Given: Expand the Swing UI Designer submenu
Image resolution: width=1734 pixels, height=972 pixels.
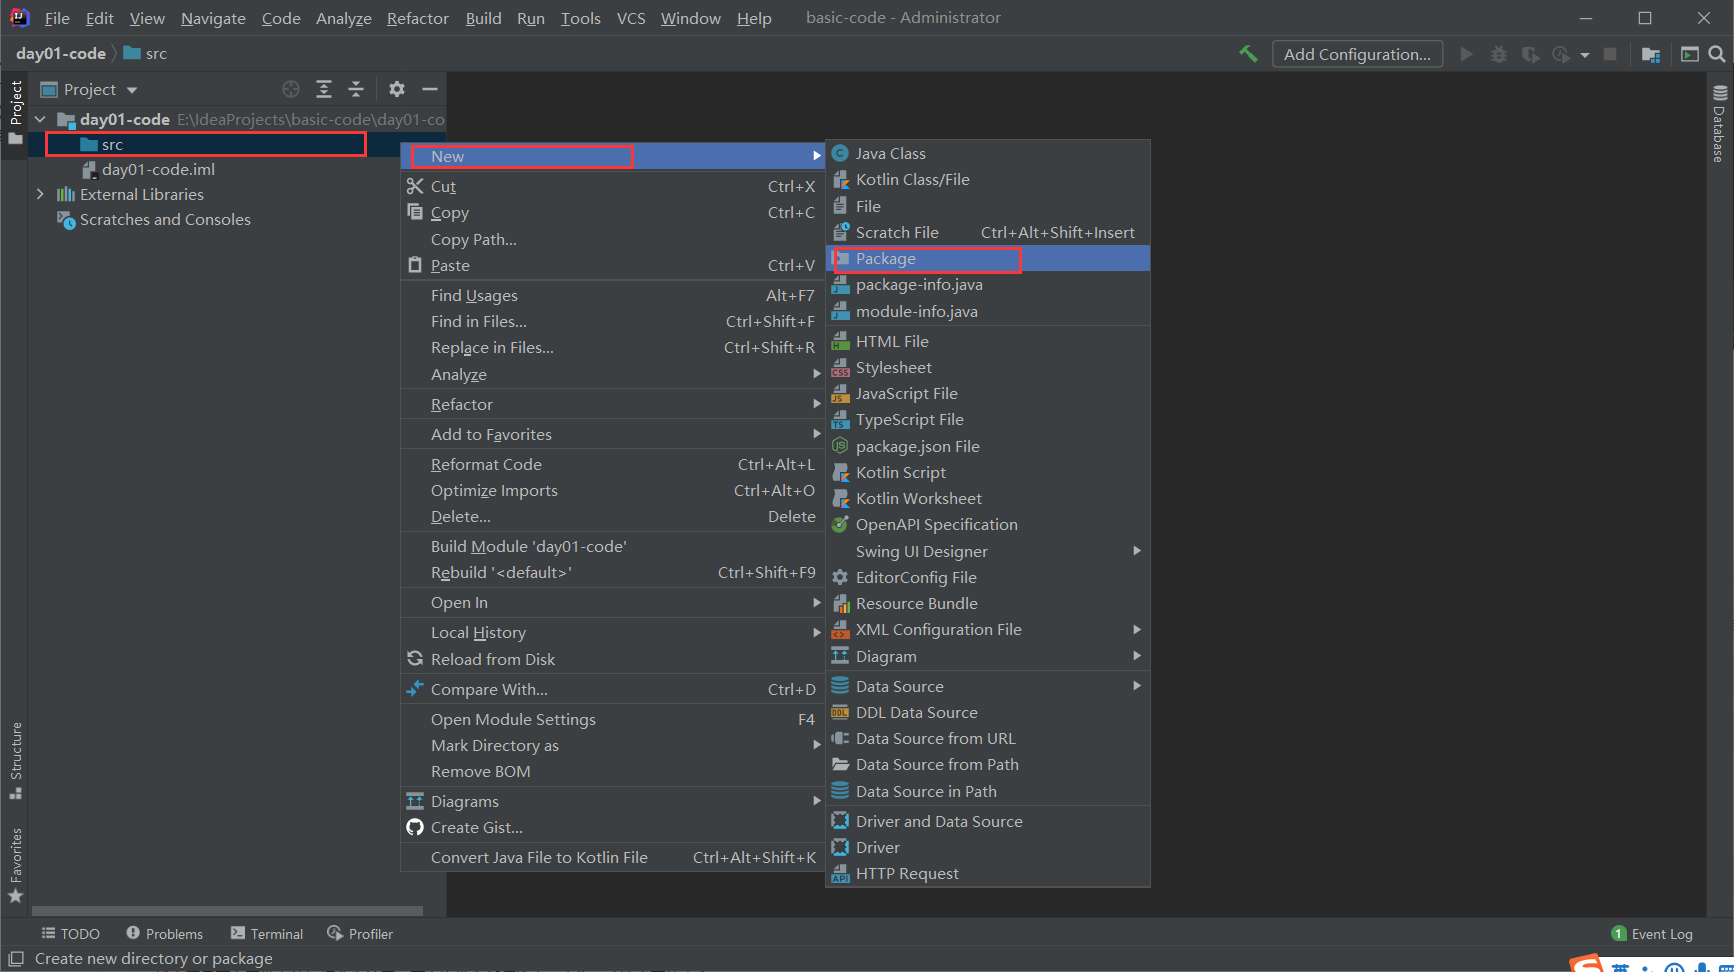Looking at the screenshot, I should (988, 551).
